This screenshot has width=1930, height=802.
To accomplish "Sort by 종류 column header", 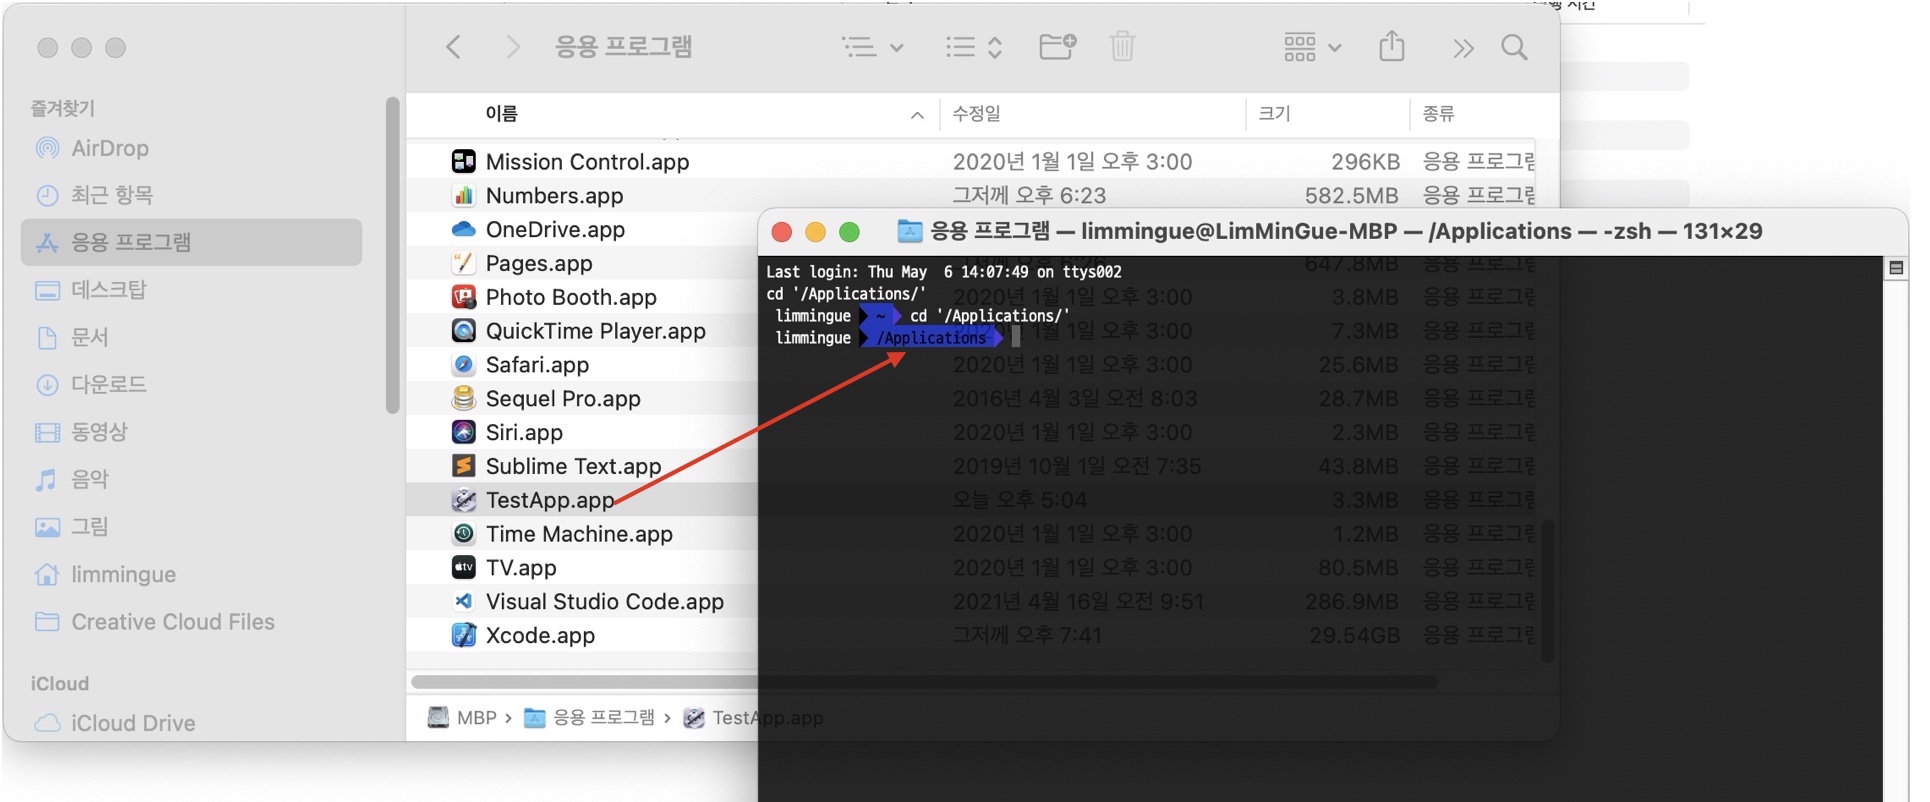I will point(1438,114).
